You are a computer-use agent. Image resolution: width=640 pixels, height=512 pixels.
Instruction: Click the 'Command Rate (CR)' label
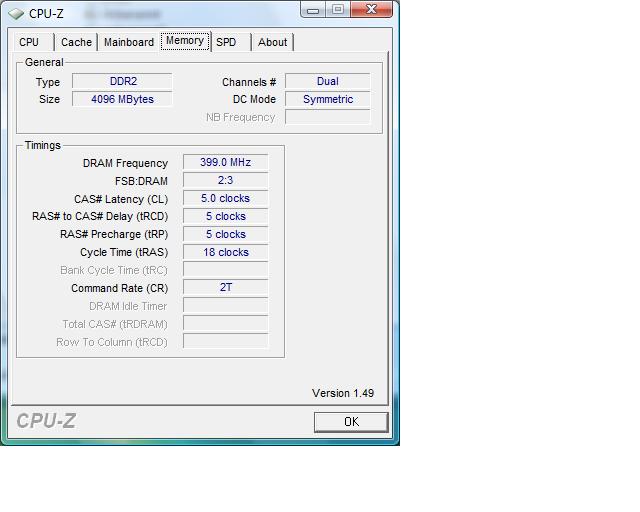point(120,288)
